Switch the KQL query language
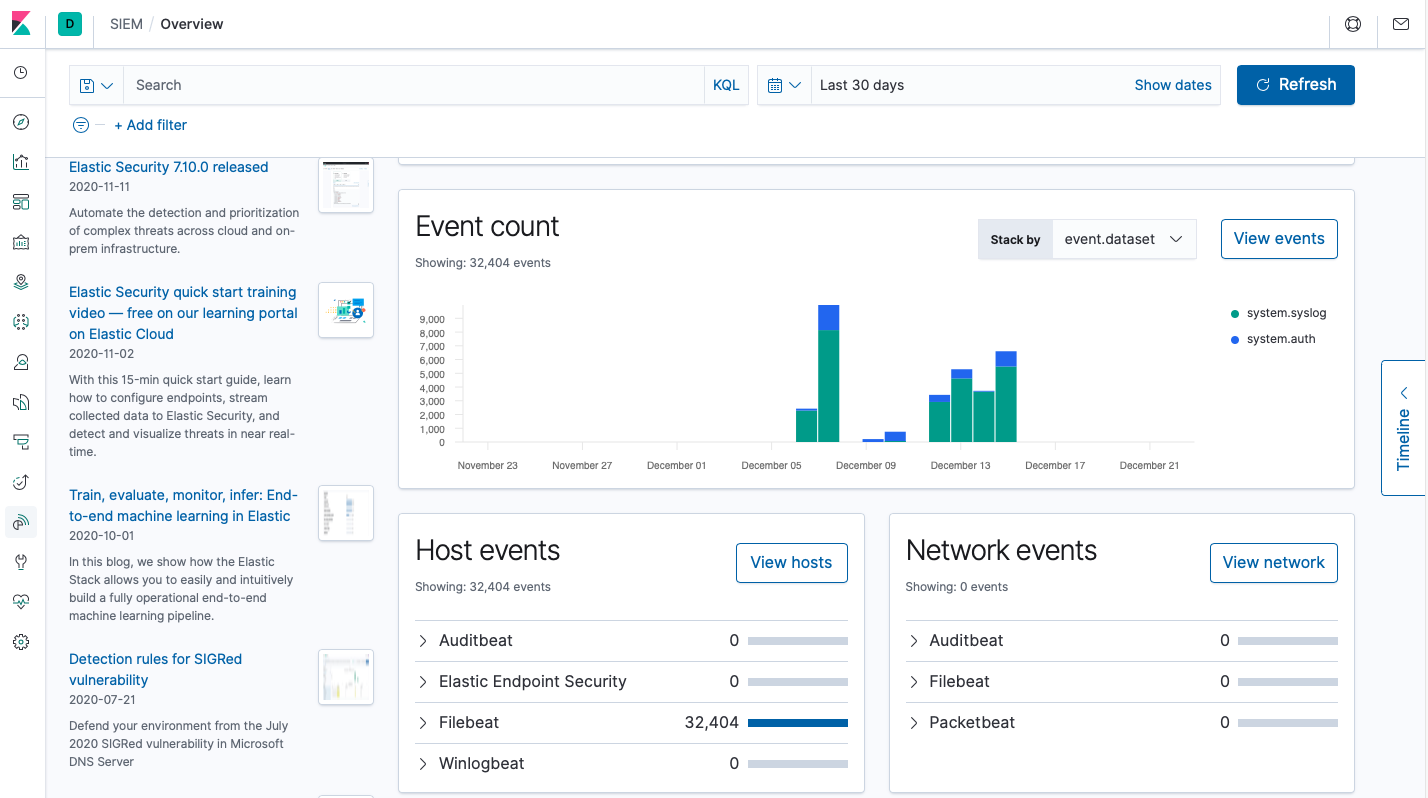Screen dimensions: 1428x798 coord(726,85)
